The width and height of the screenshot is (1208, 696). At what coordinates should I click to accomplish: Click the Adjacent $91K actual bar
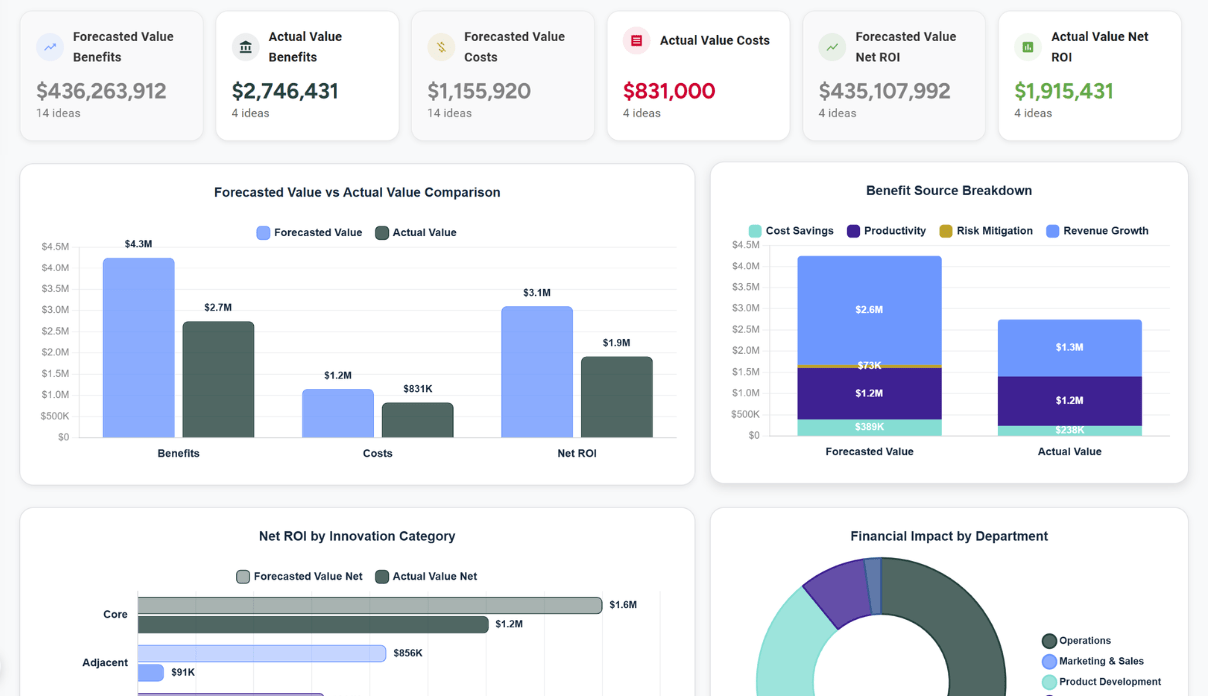(151, 673)
